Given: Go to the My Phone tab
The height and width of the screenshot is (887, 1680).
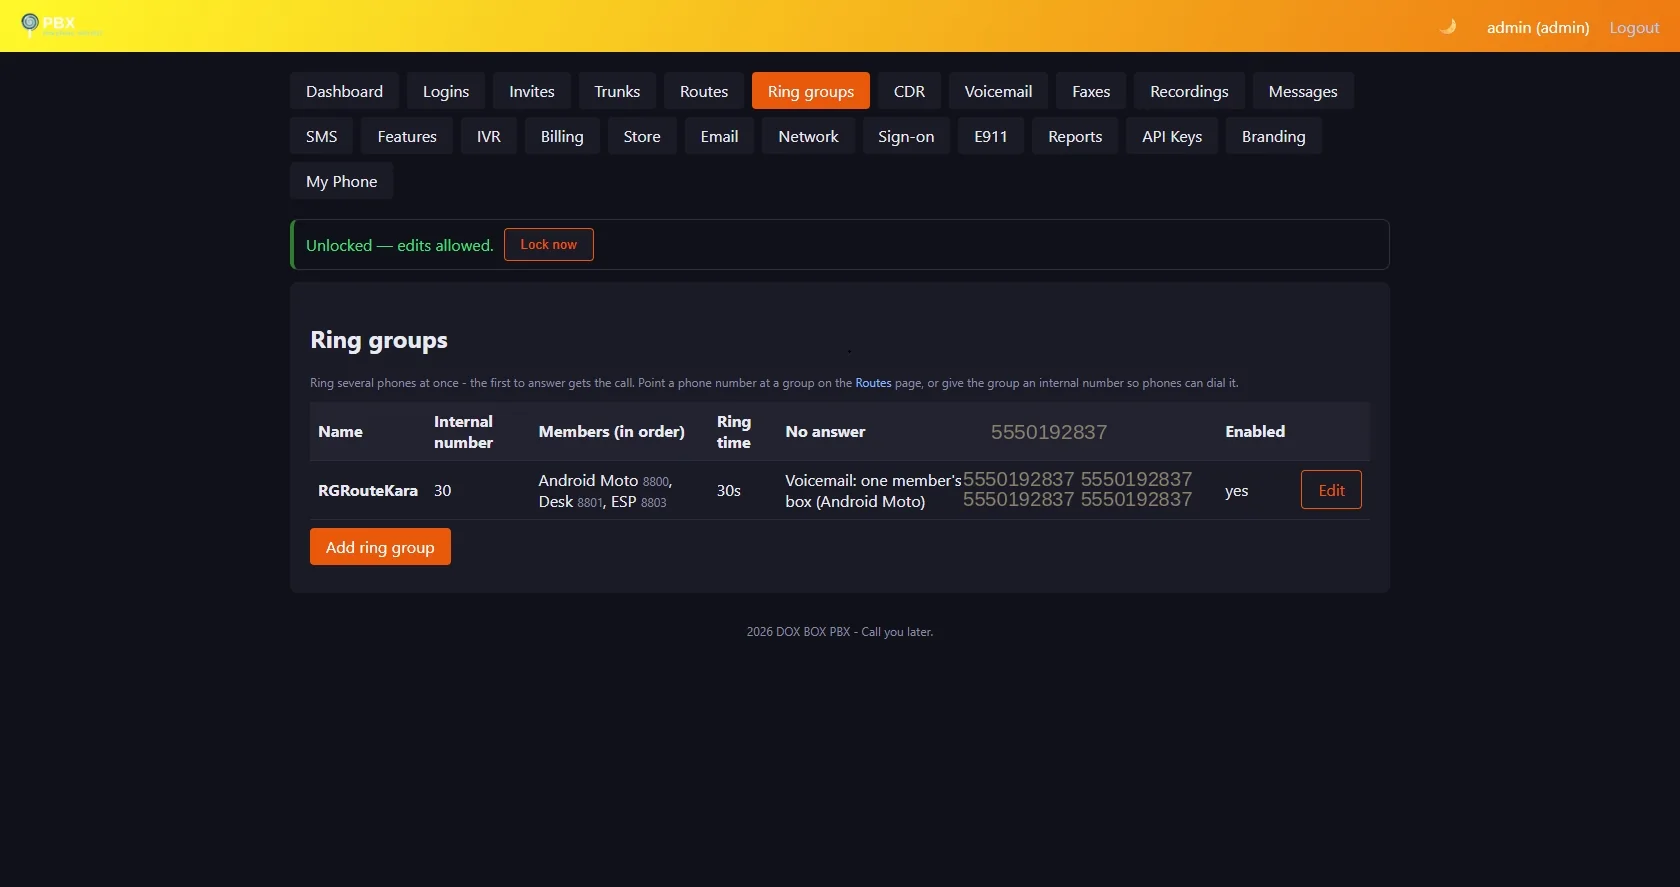Looking at the screenshot, I should pyautogui.click(x=341, y=181).
